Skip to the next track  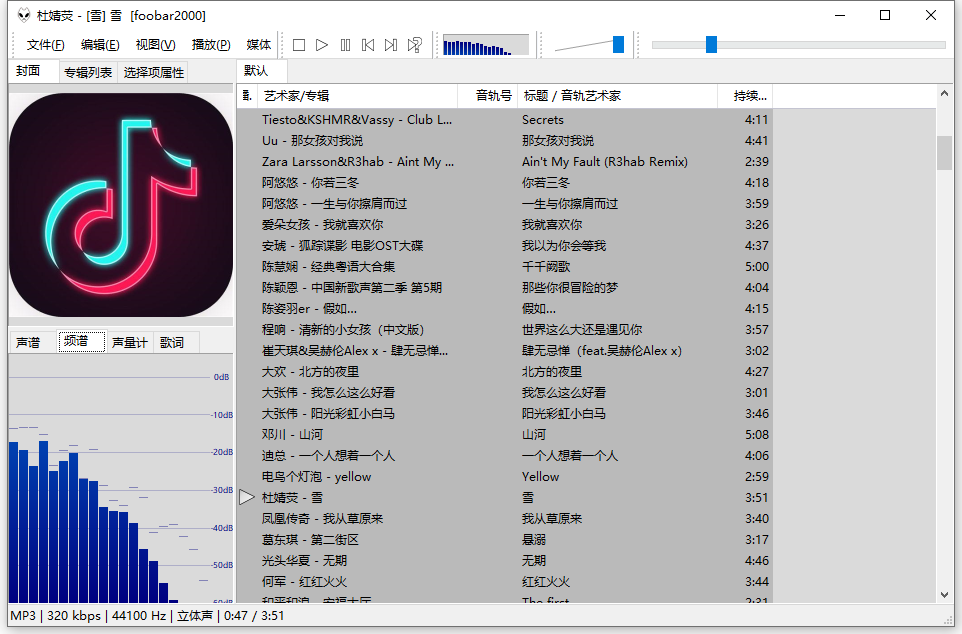pos(391,45)
